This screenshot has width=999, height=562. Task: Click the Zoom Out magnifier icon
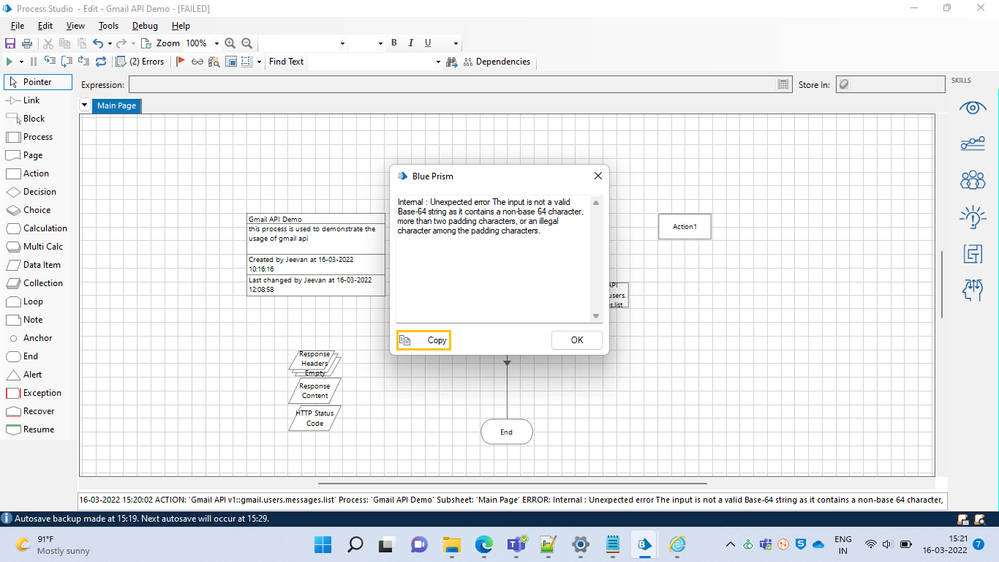[247, 44]
